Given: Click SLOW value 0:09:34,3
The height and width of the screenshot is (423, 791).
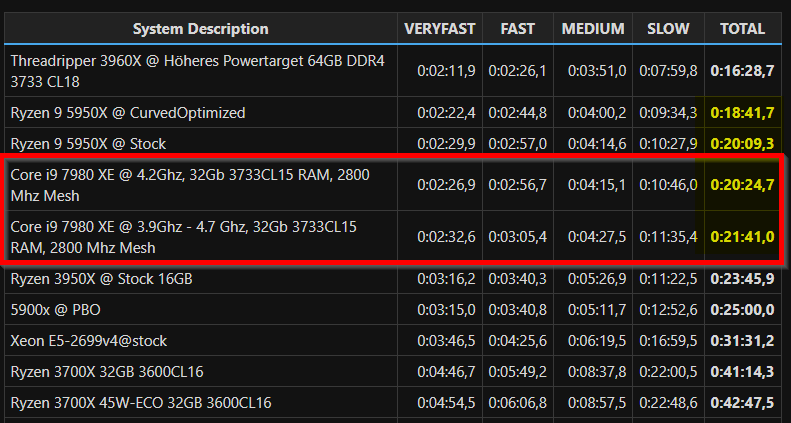Looking at the screenshot, I should point(668,112).
